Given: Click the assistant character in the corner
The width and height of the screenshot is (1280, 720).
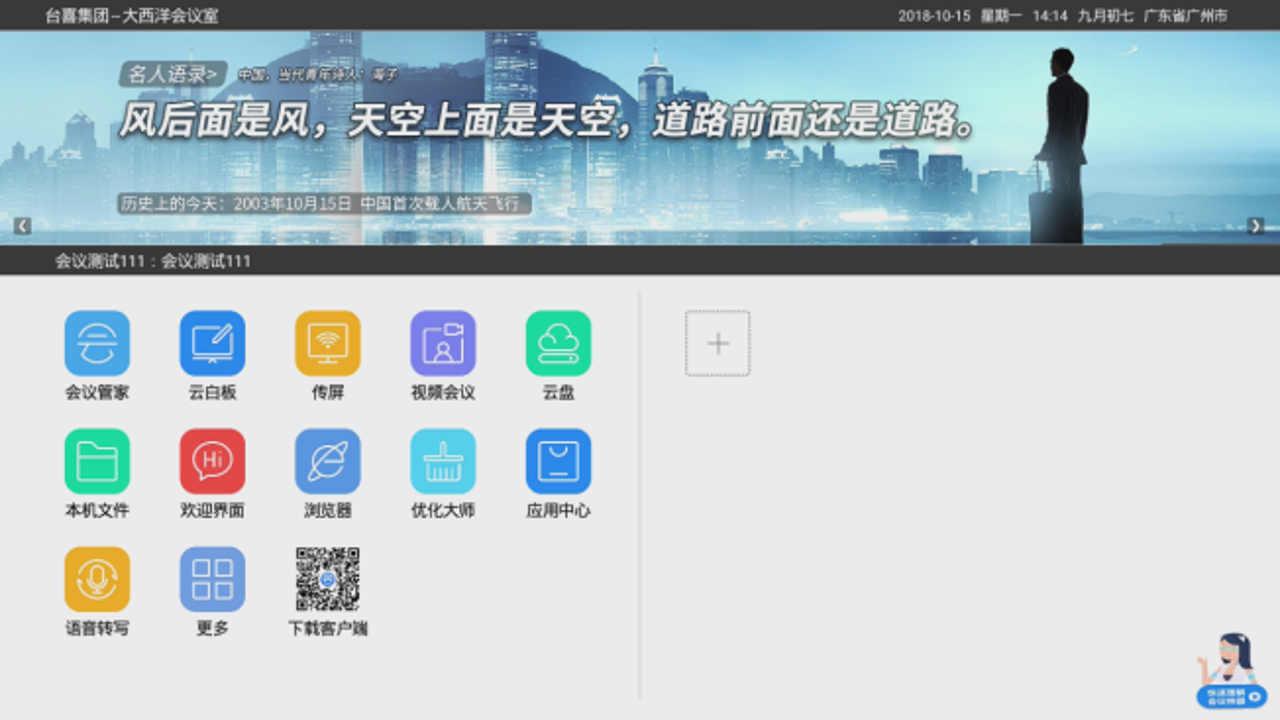Looking at the screenshot, I should pyautogui.click(x=1232, y=671).
